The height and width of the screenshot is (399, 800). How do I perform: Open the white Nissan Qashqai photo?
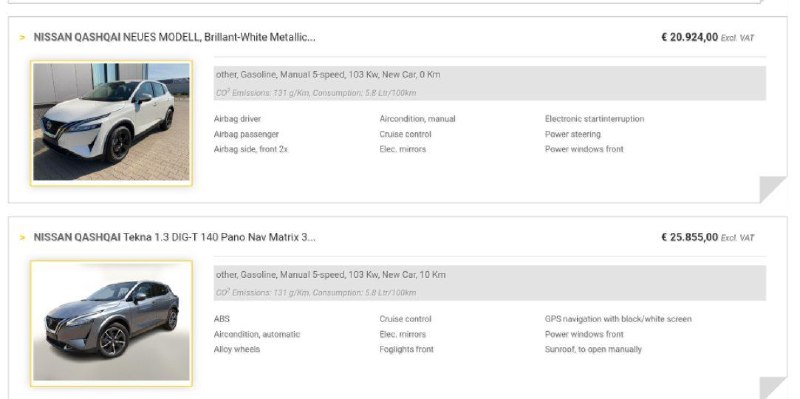click(111, 122)
